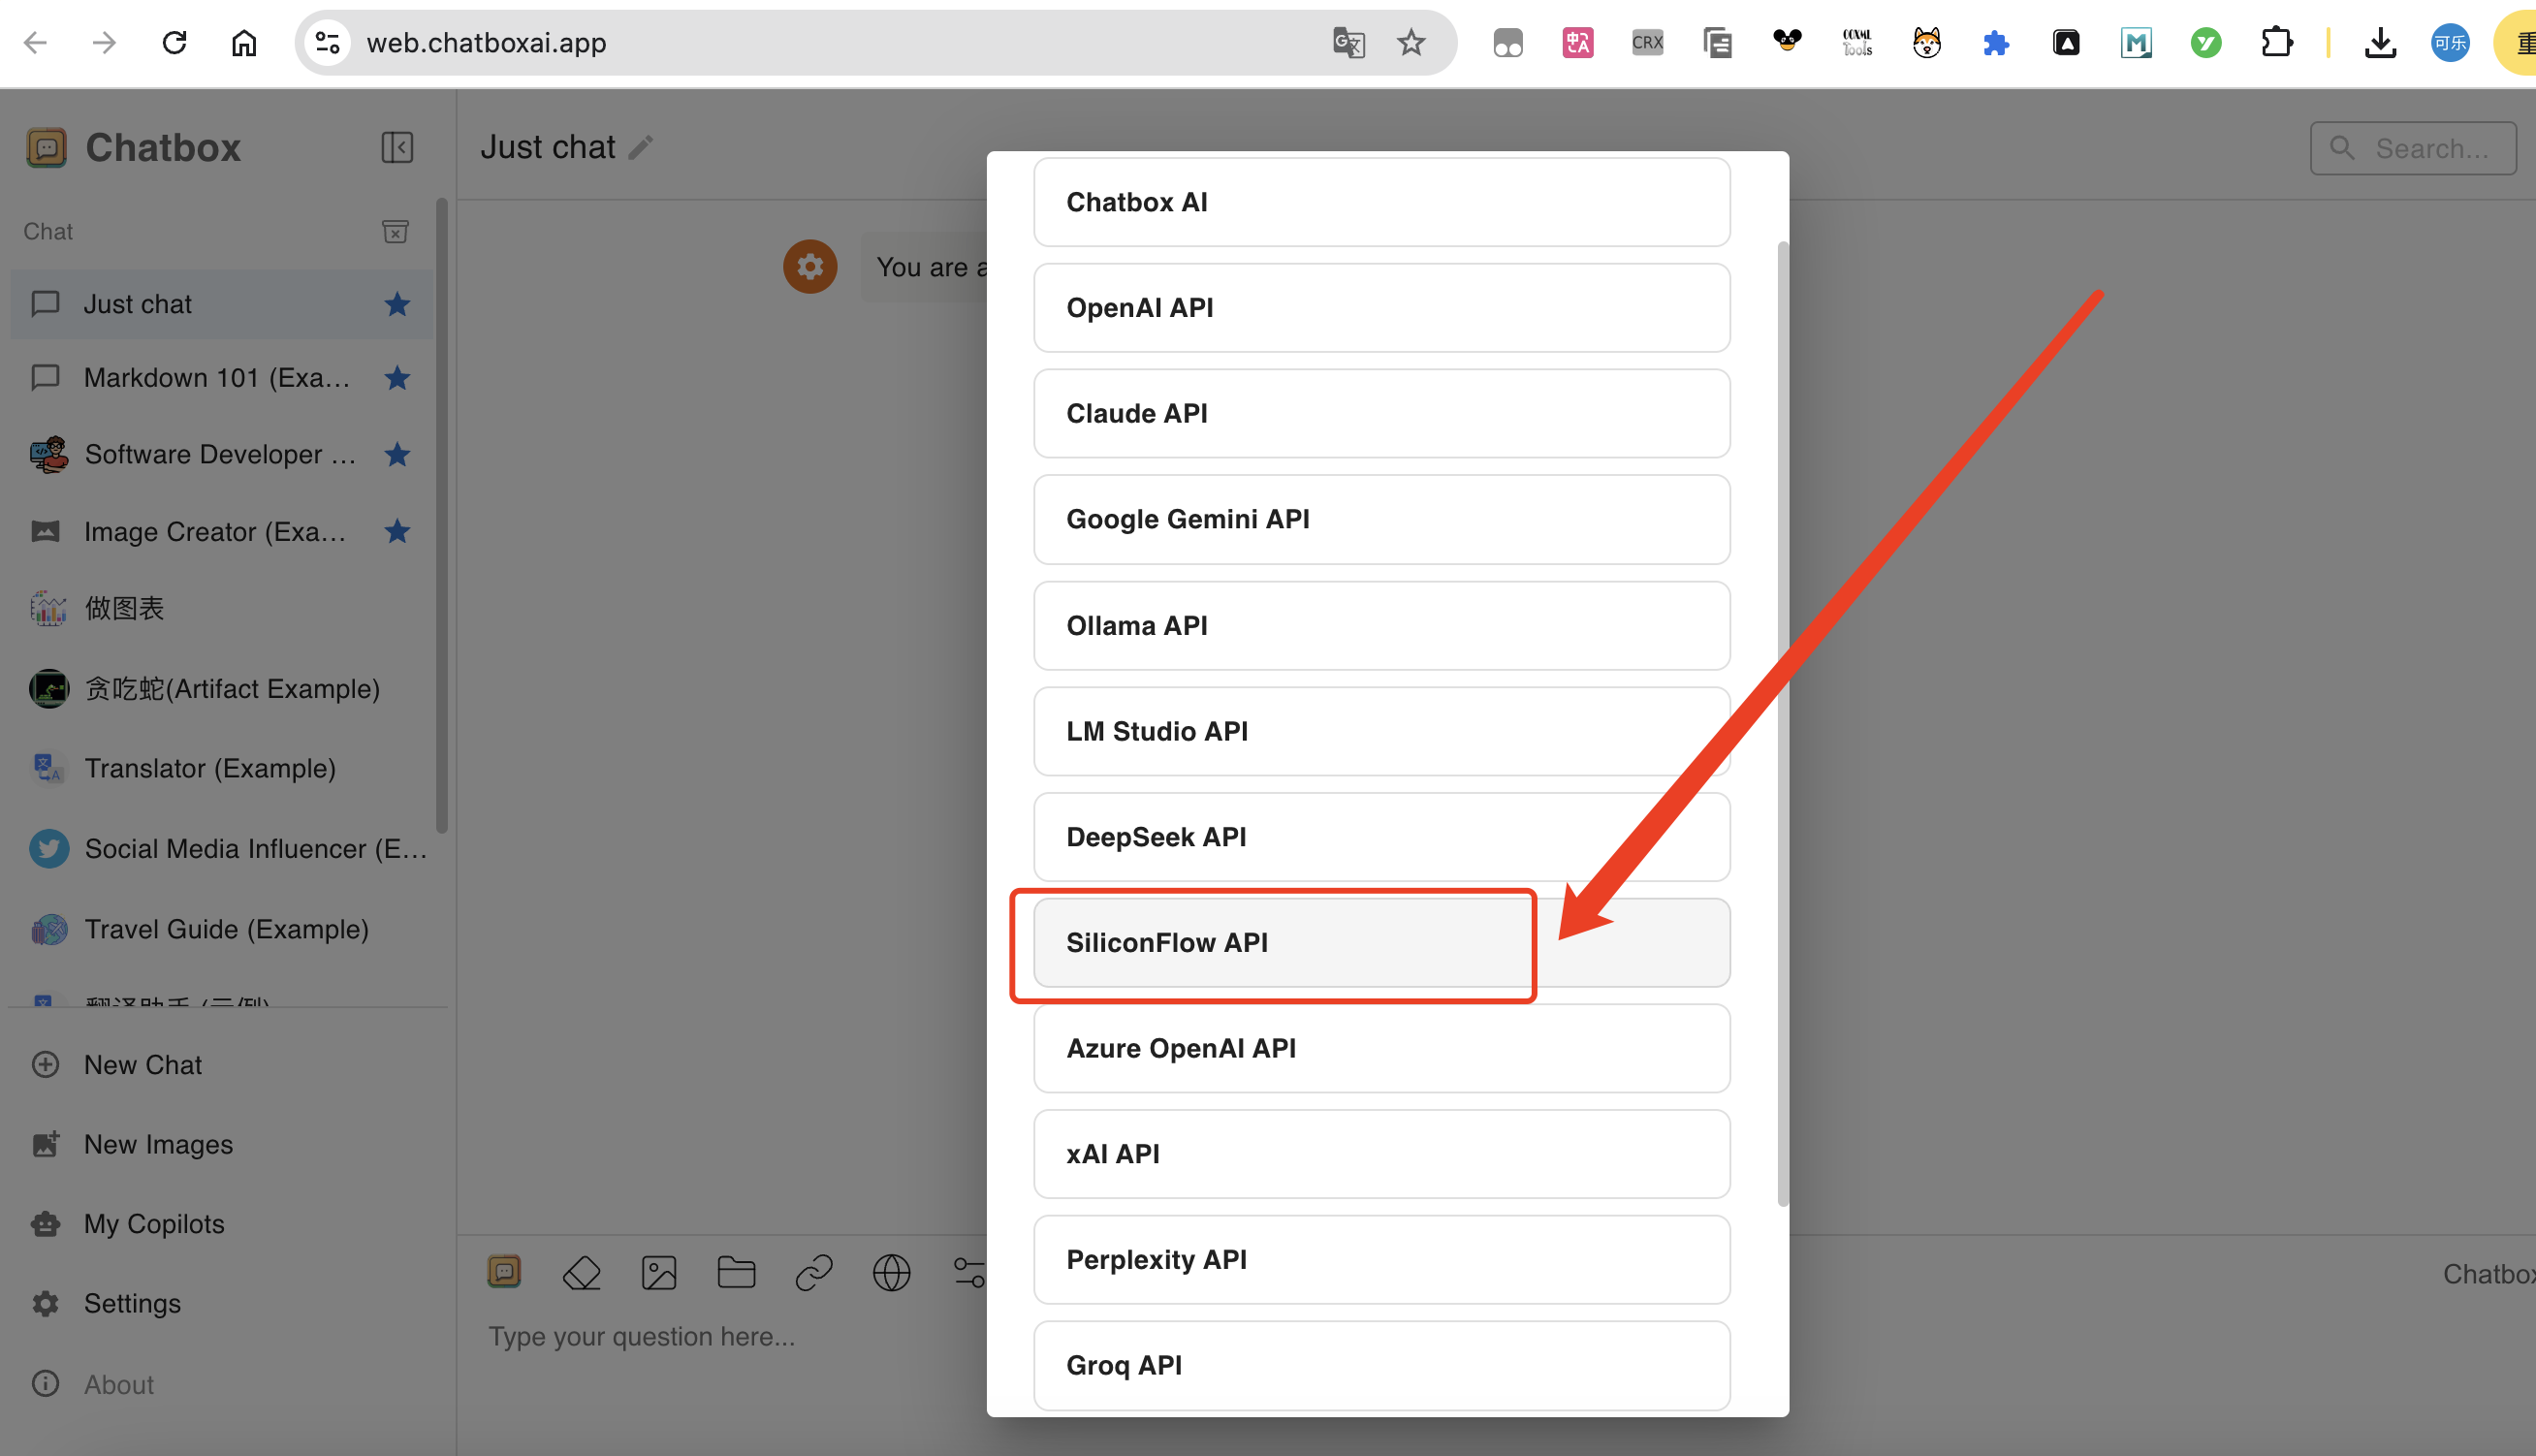Pick Azure OpenAI API from list
The width and height of the screenshot is (2536, 1456).
click(x=1381, y=1049)
